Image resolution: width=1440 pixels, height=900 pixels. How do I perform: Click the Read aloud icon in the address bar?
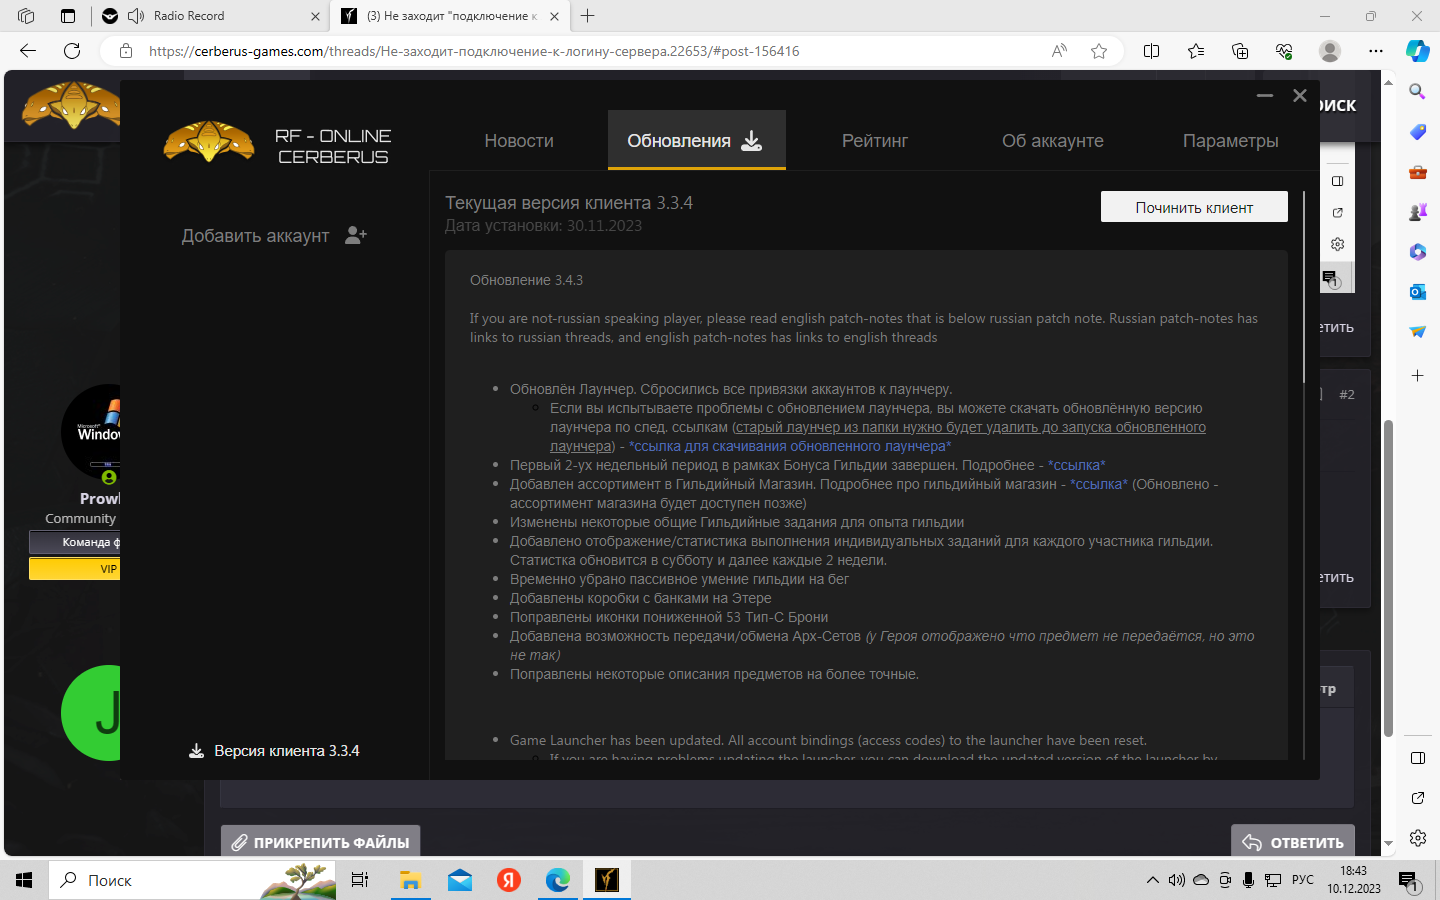click(x=1059, y=51)
